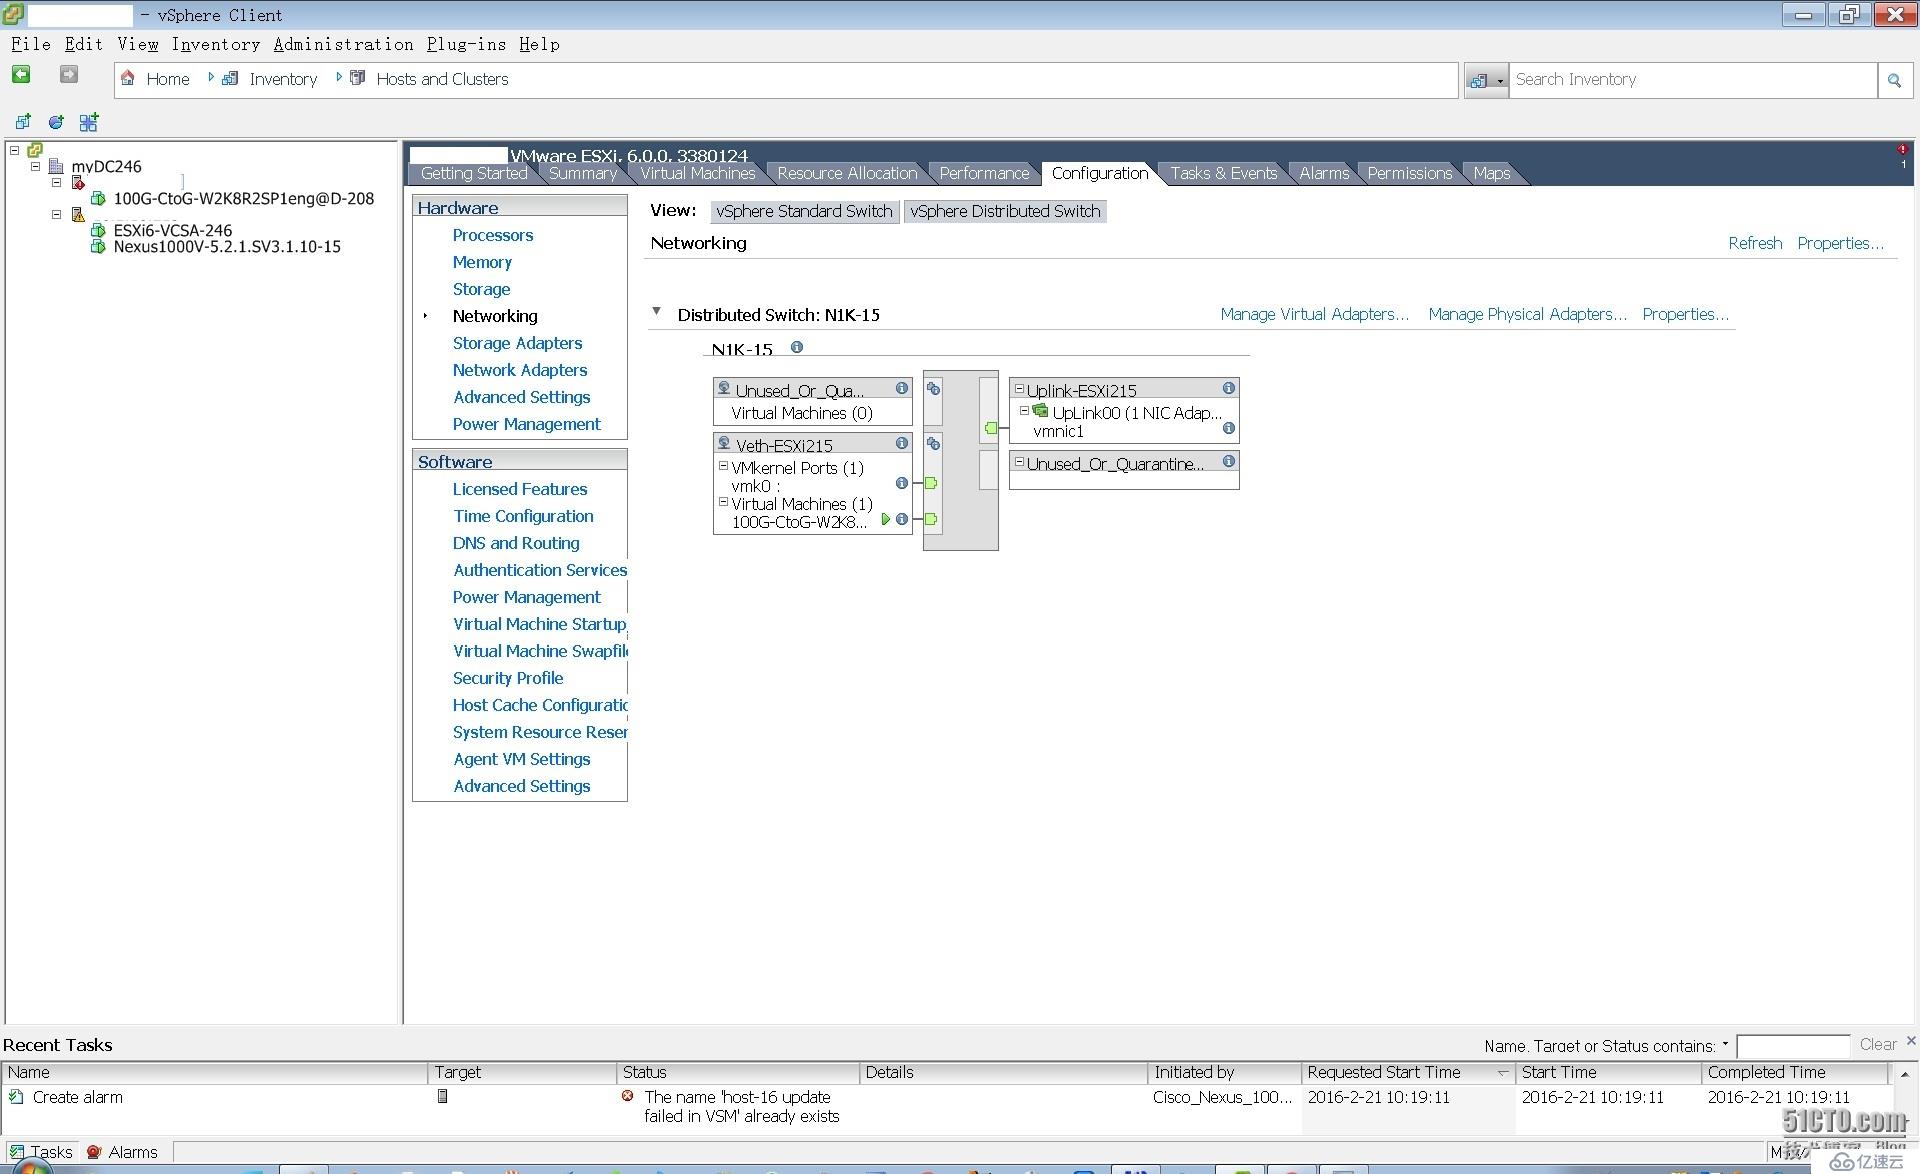
Task: Open Manage Virtual Adapters... link
Action: (1314, 314)
